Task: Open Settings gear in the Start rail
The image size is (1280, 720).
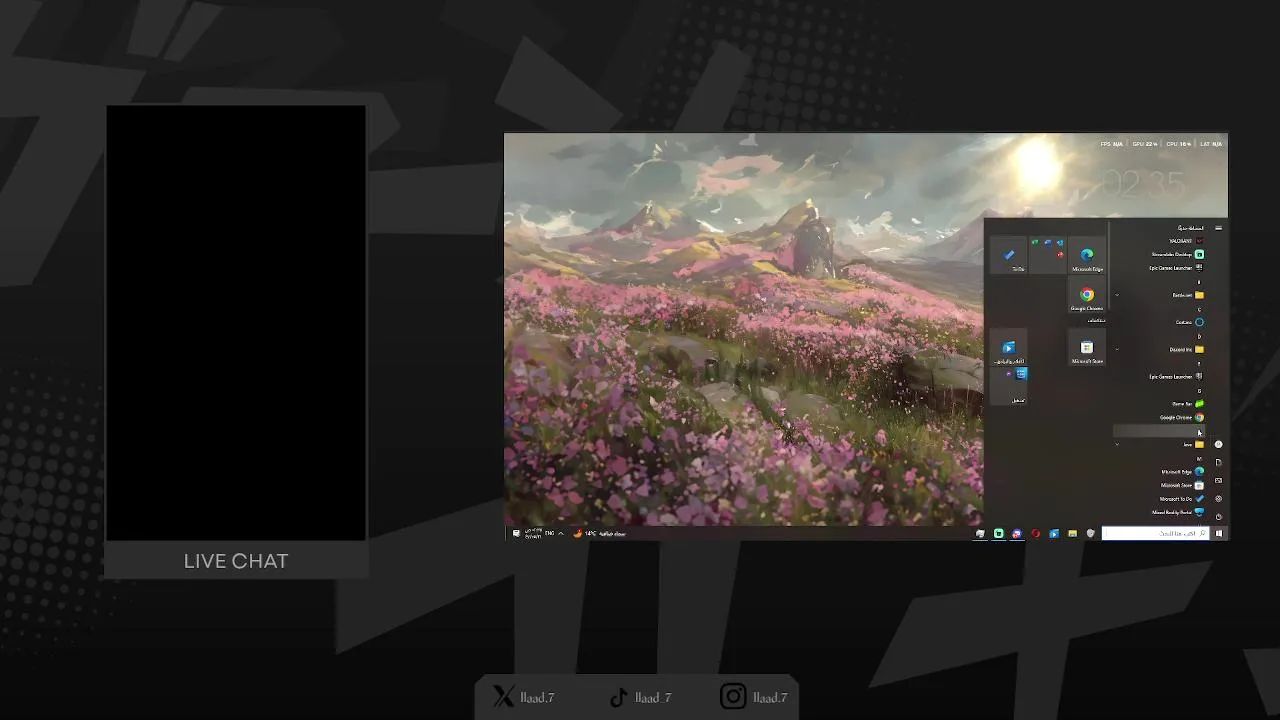Action: (x=1218, y=499)
